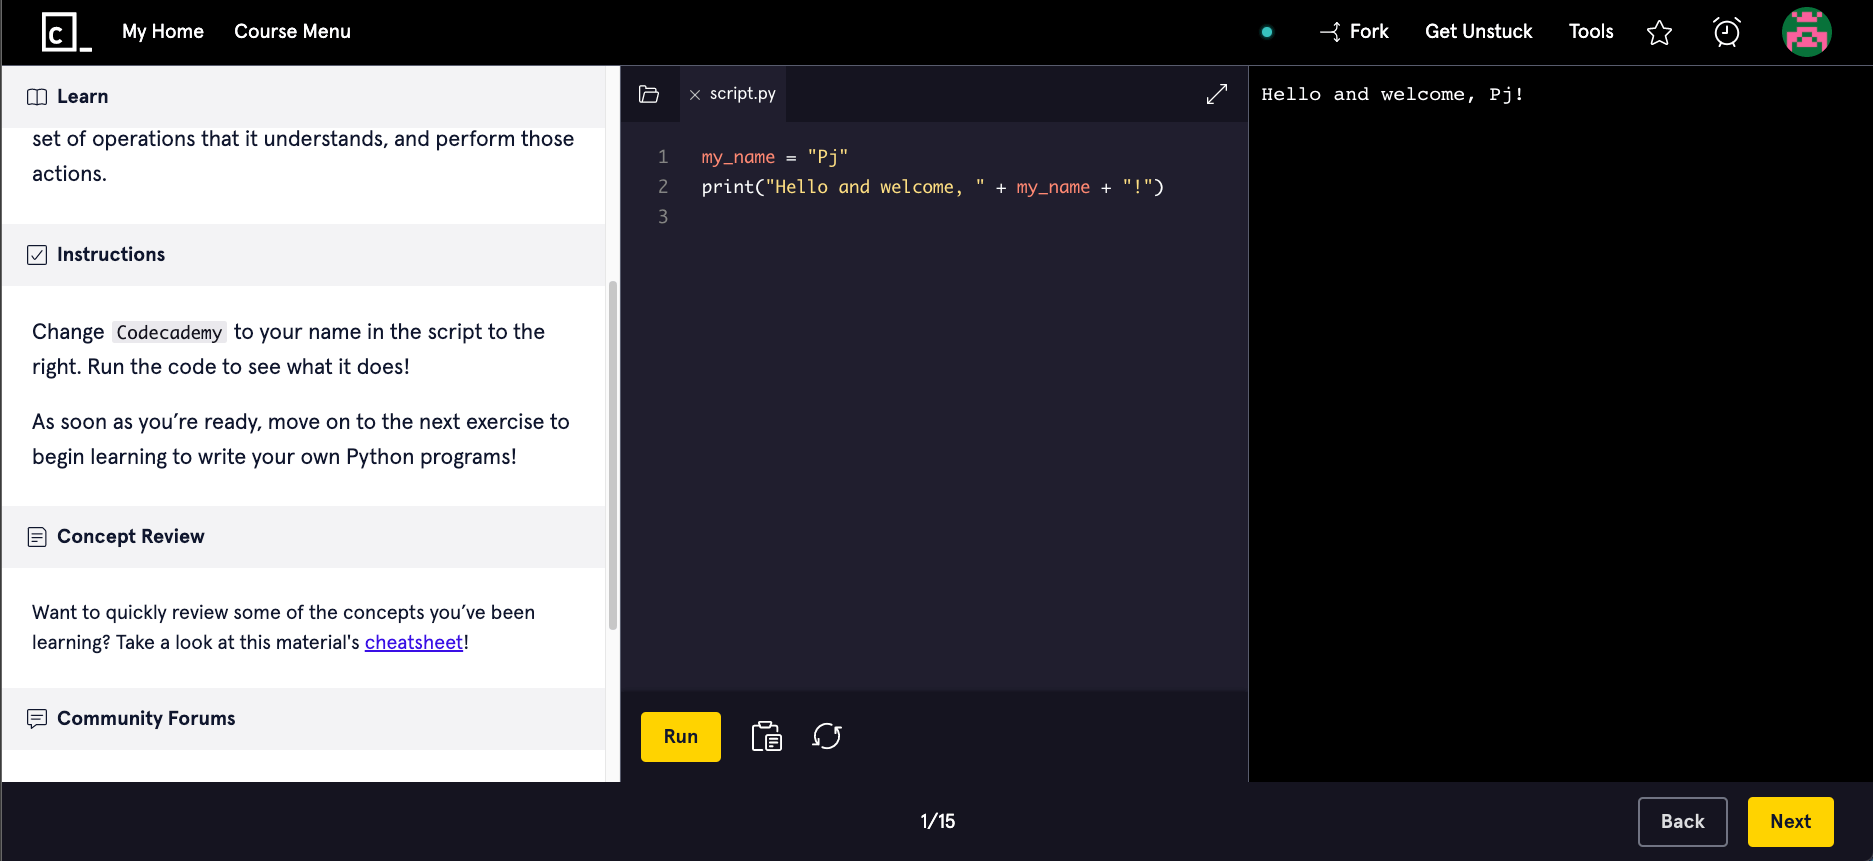Click the Learn book icon

click(x=37, y=97)
